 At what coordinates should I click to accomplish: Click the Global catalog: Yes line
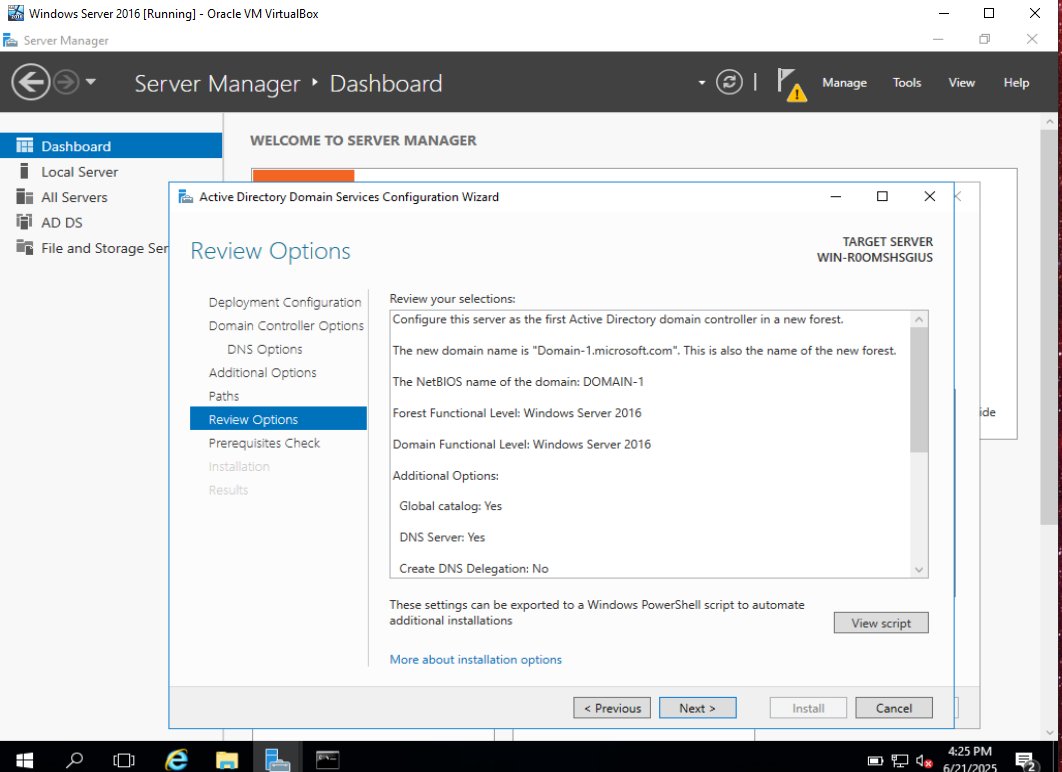(x=450, y=506)
